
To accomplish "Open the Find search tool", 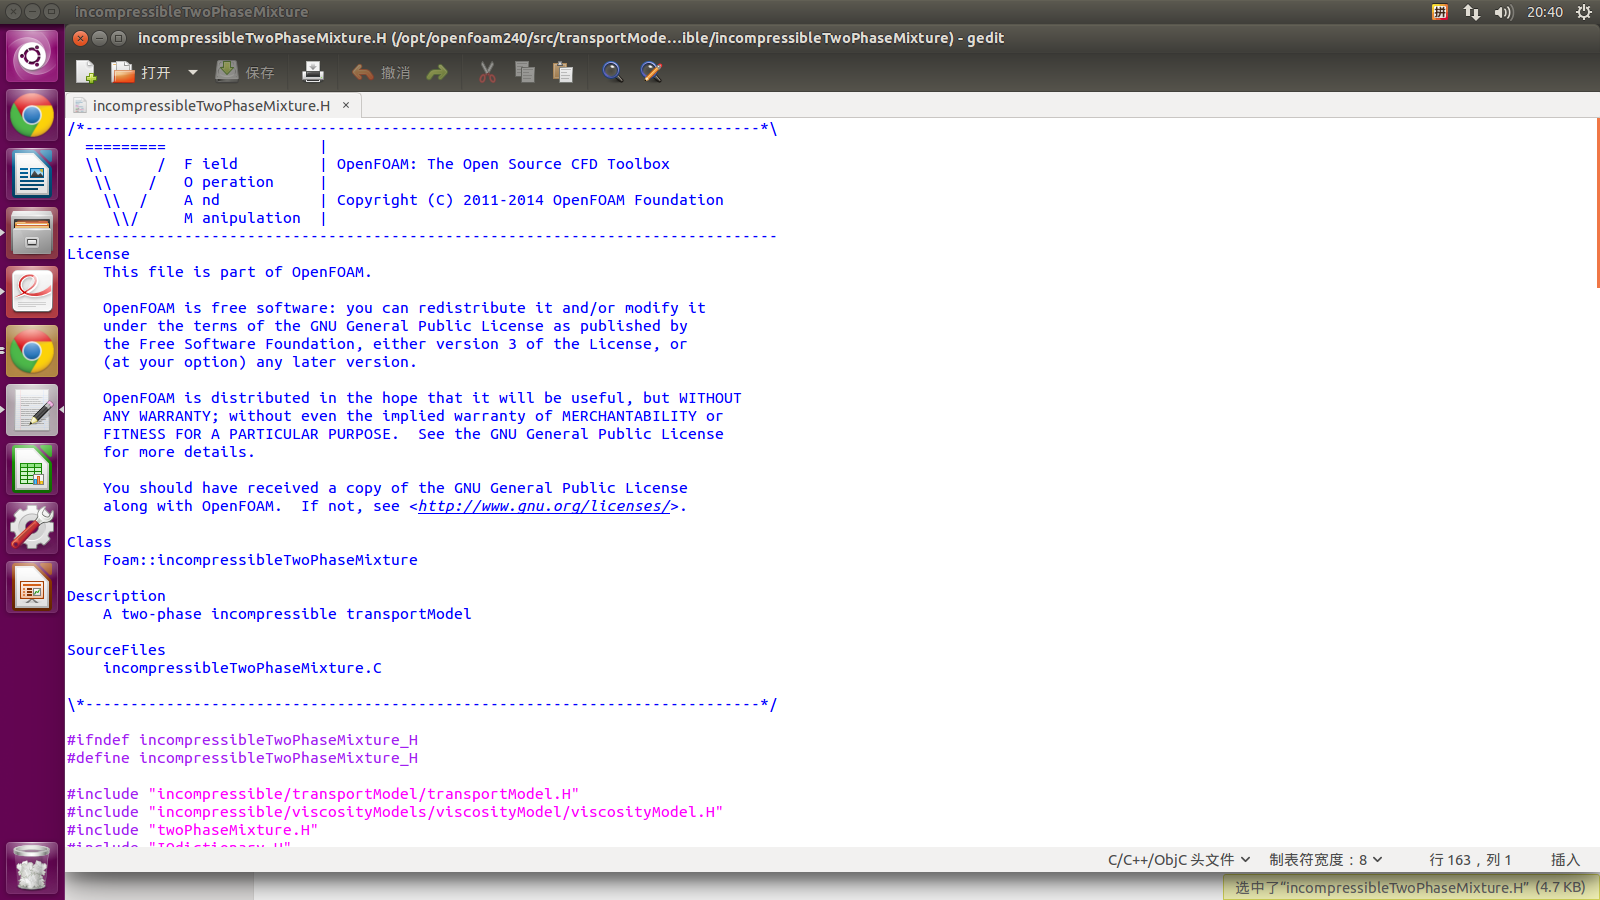I will tap(613, 72).
